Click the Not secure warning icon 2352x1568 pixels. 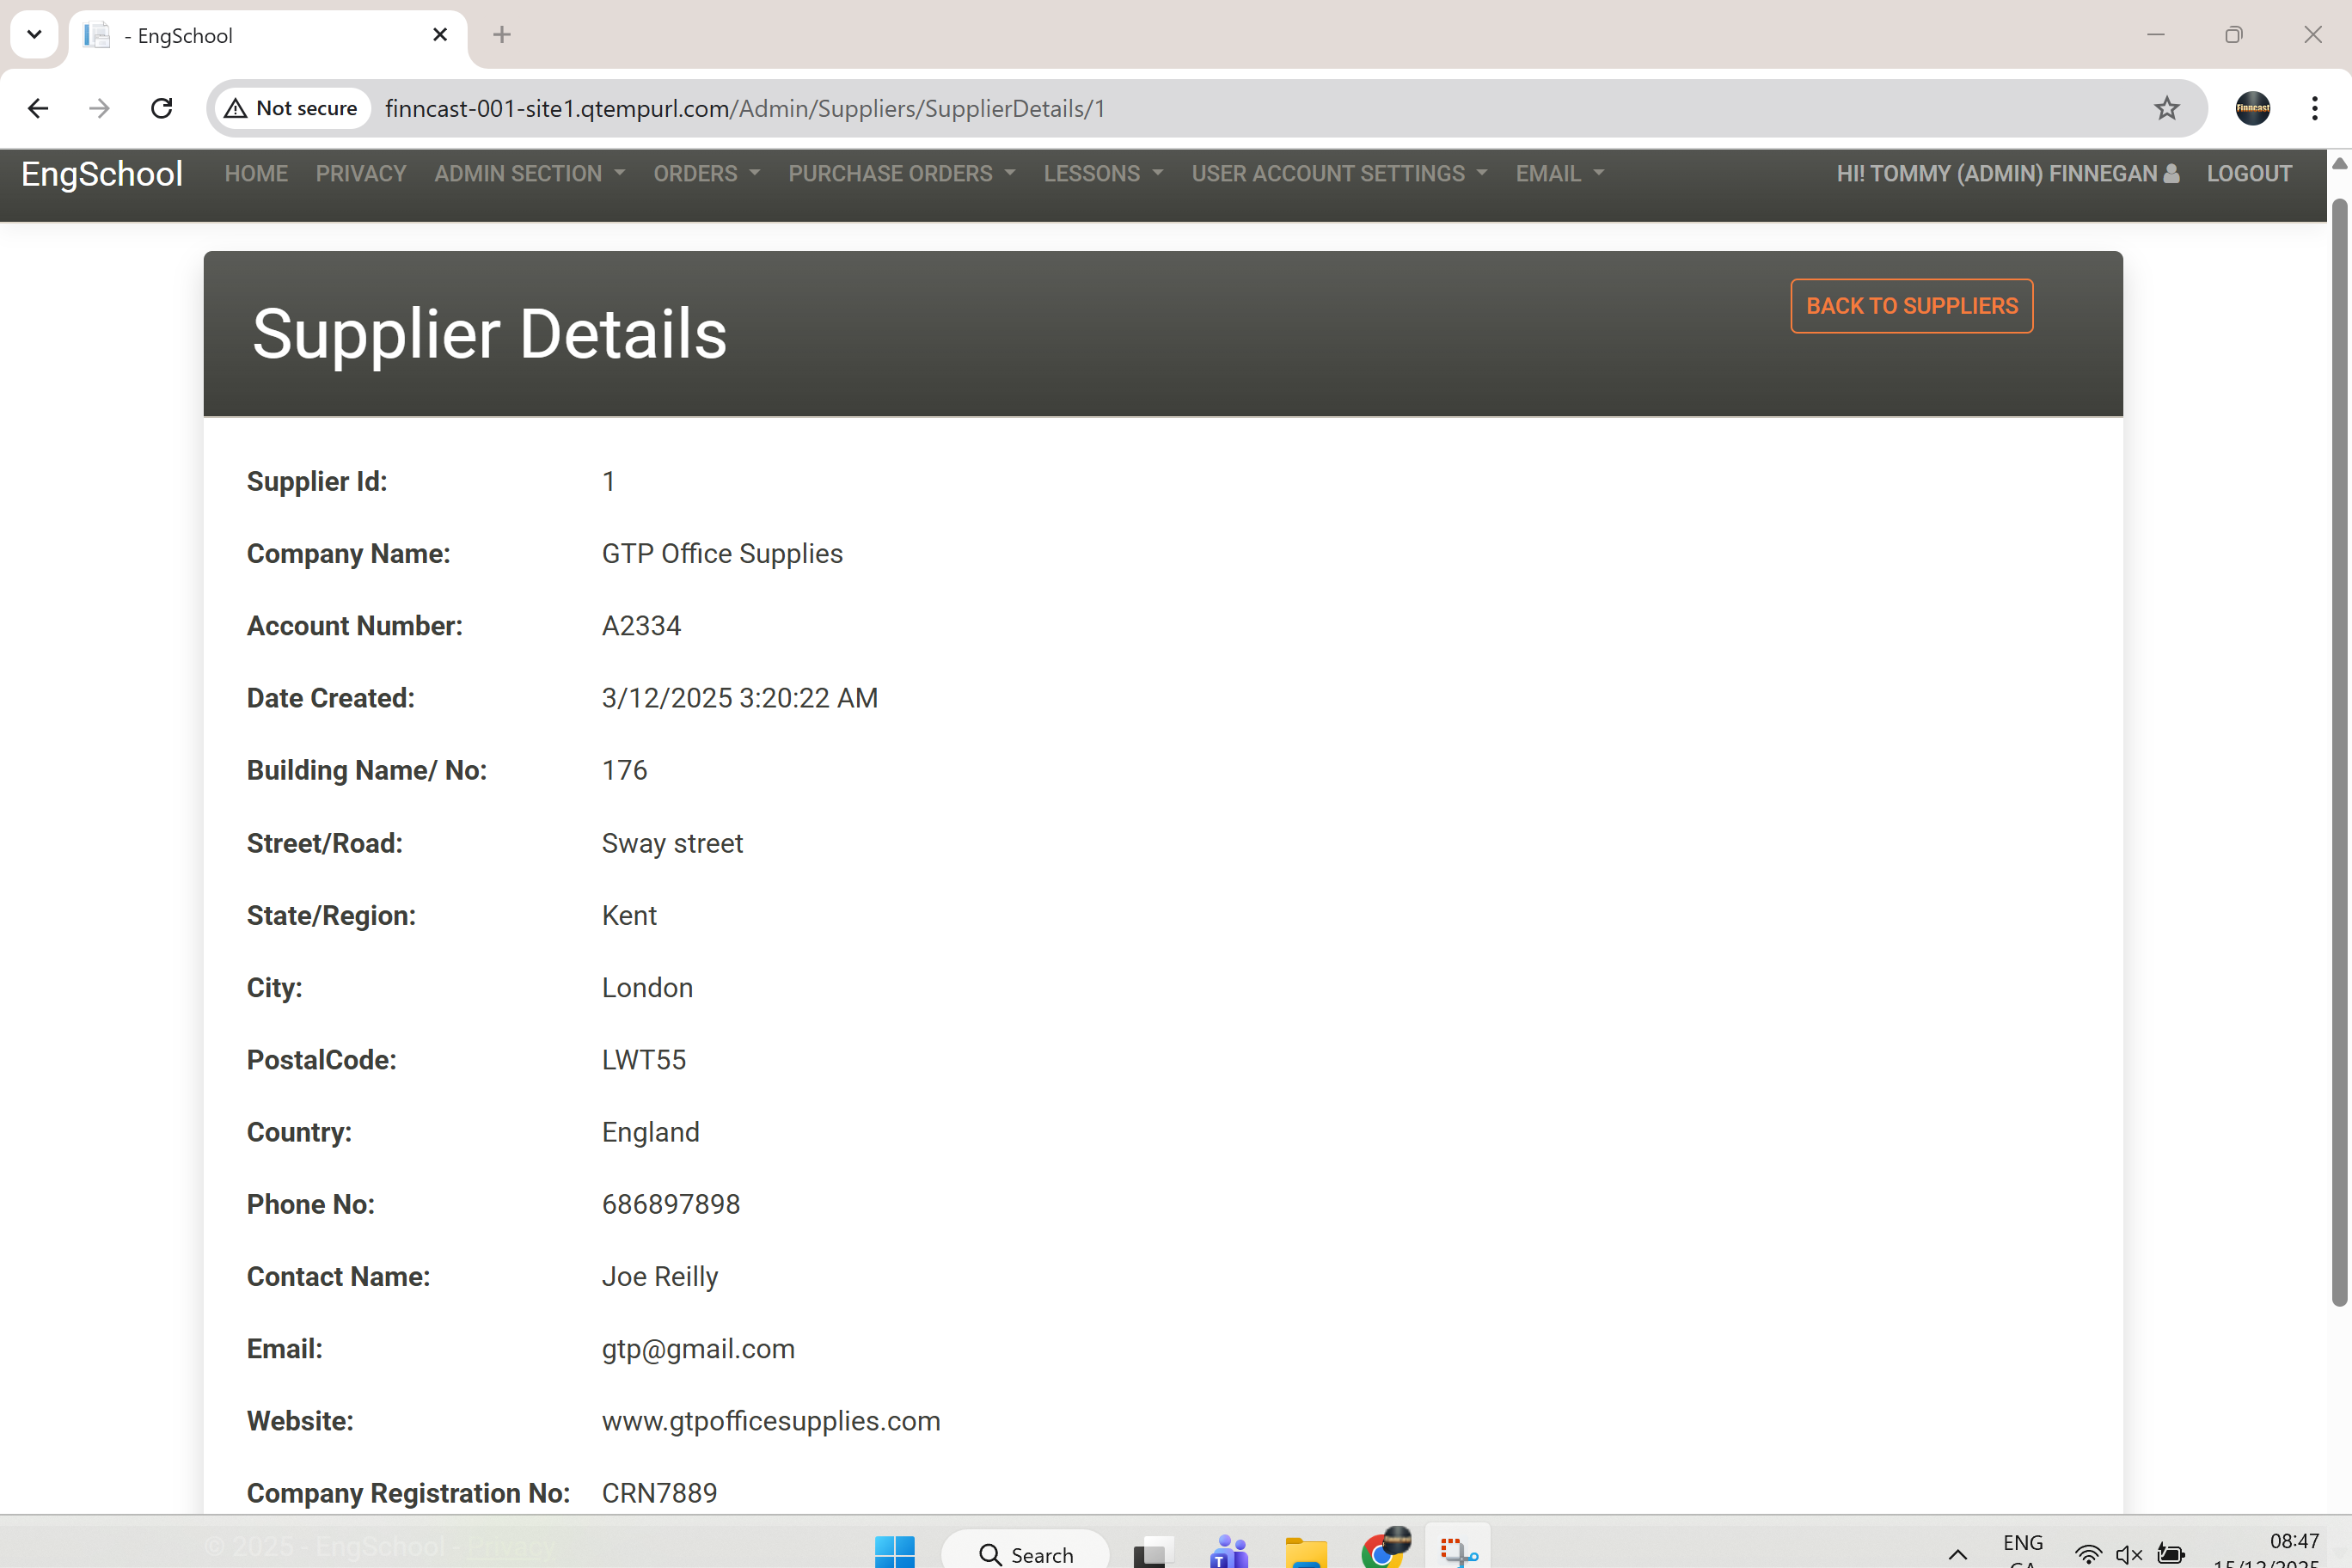(236, 108)
